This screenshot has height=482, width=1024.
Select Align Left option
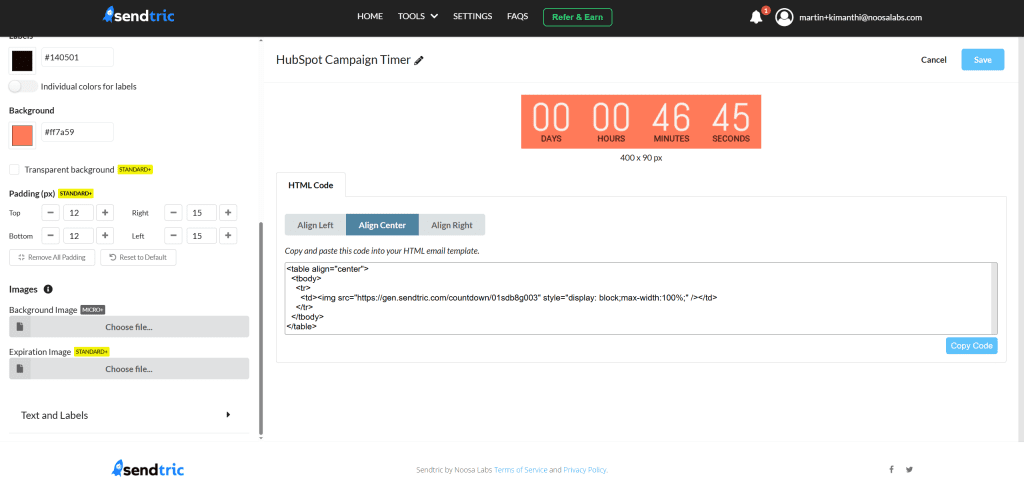point(315,225)
